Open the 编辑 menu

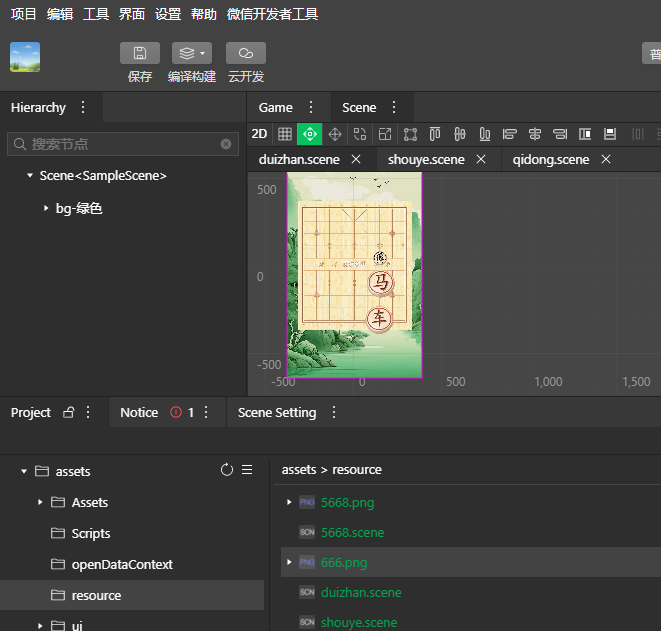tap(60, 14)
